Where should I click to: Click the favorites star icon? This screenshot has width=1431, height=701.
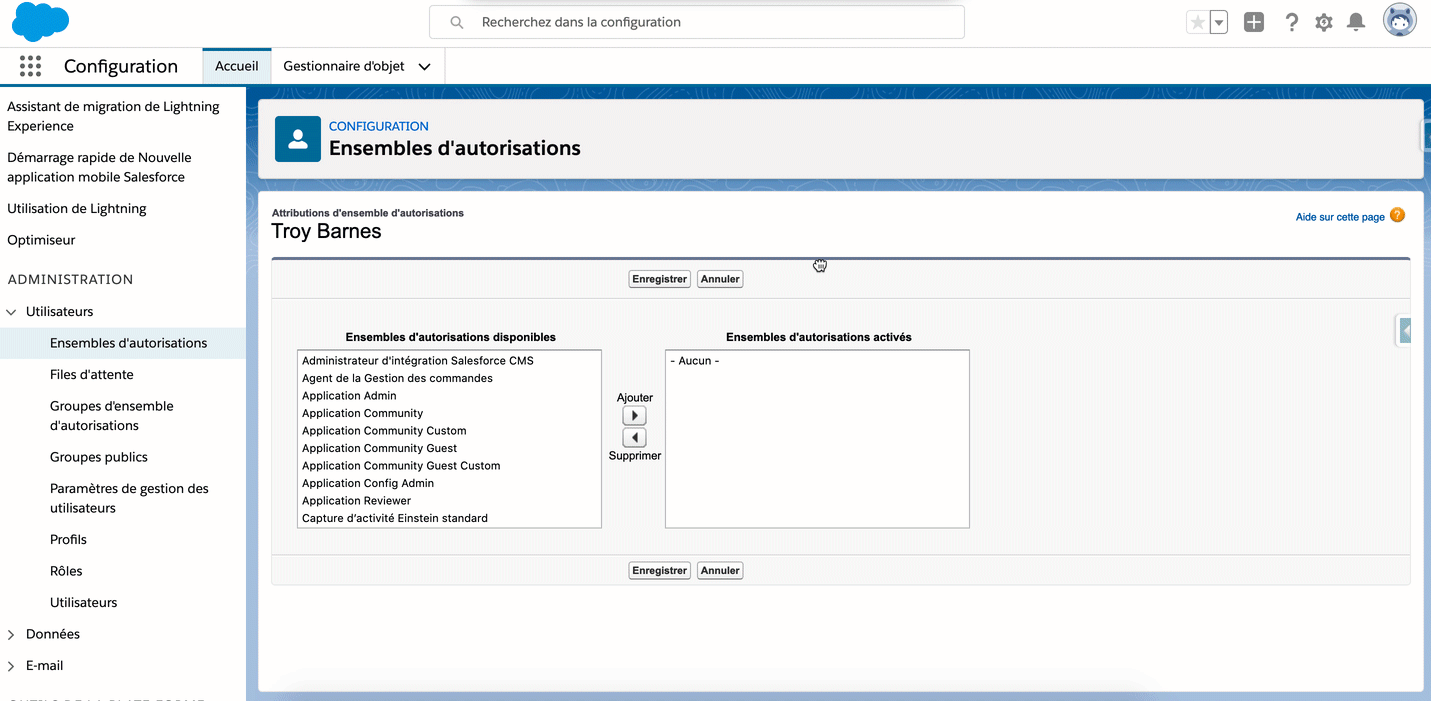[x=1197, y=22]
